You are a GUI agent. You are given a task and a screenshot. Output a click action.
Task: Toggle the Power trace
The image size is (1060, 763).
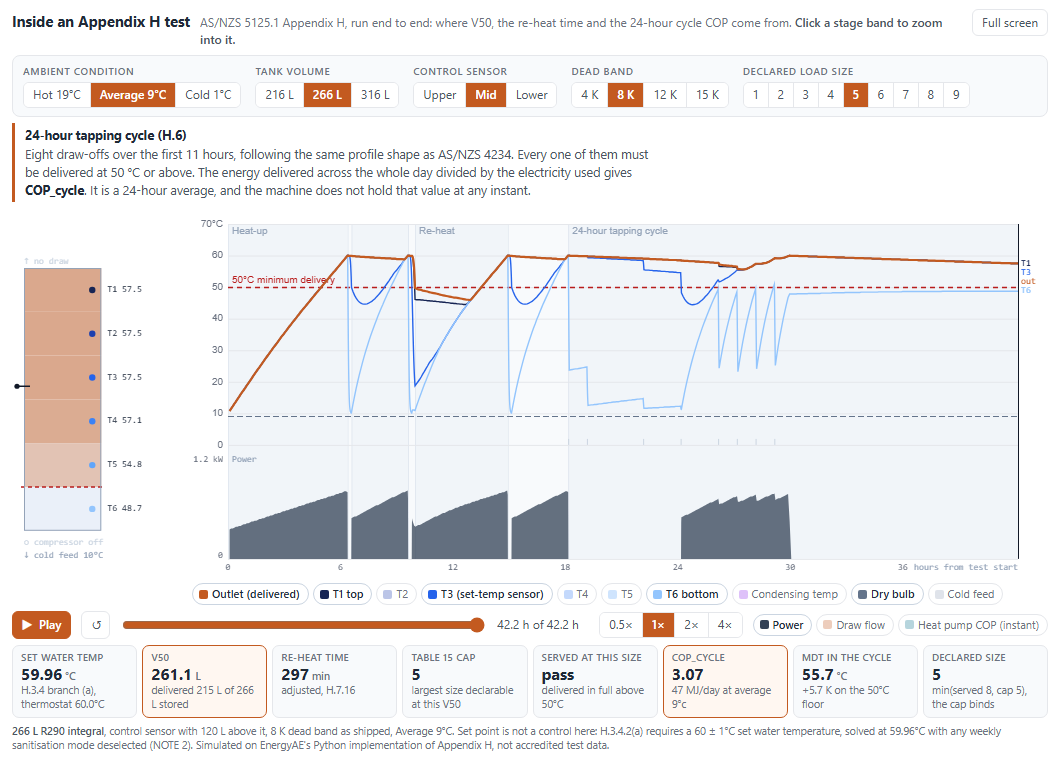click(782, 625)
